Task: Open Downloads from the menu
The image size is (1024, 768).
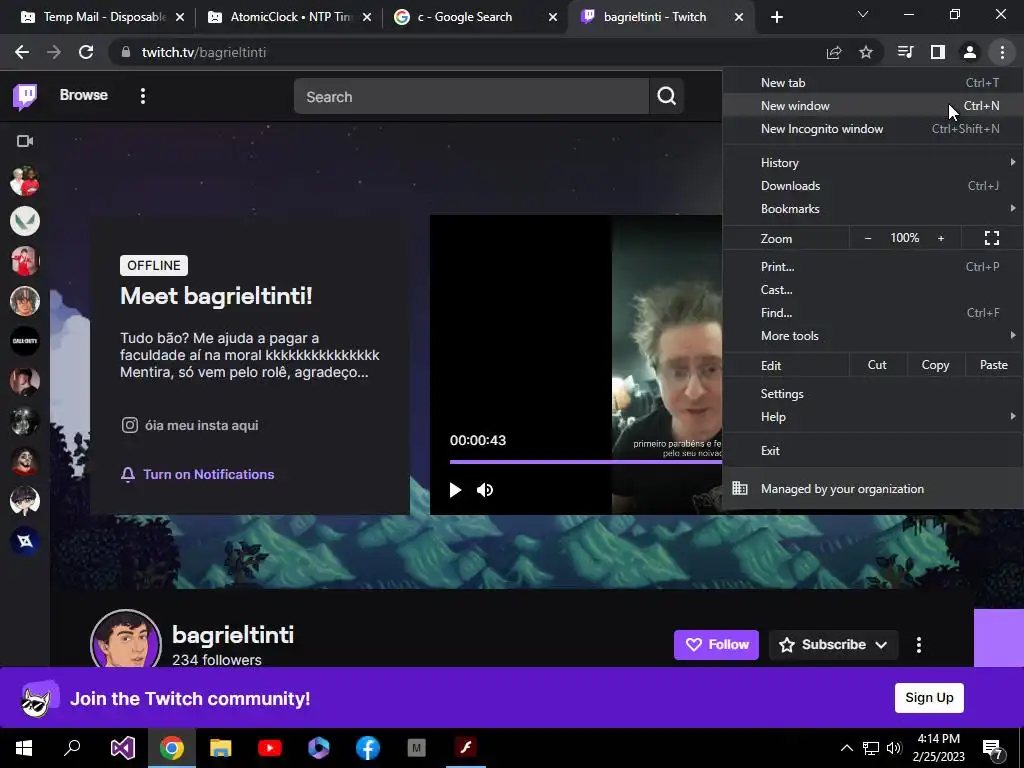Action: pos(873,185)
